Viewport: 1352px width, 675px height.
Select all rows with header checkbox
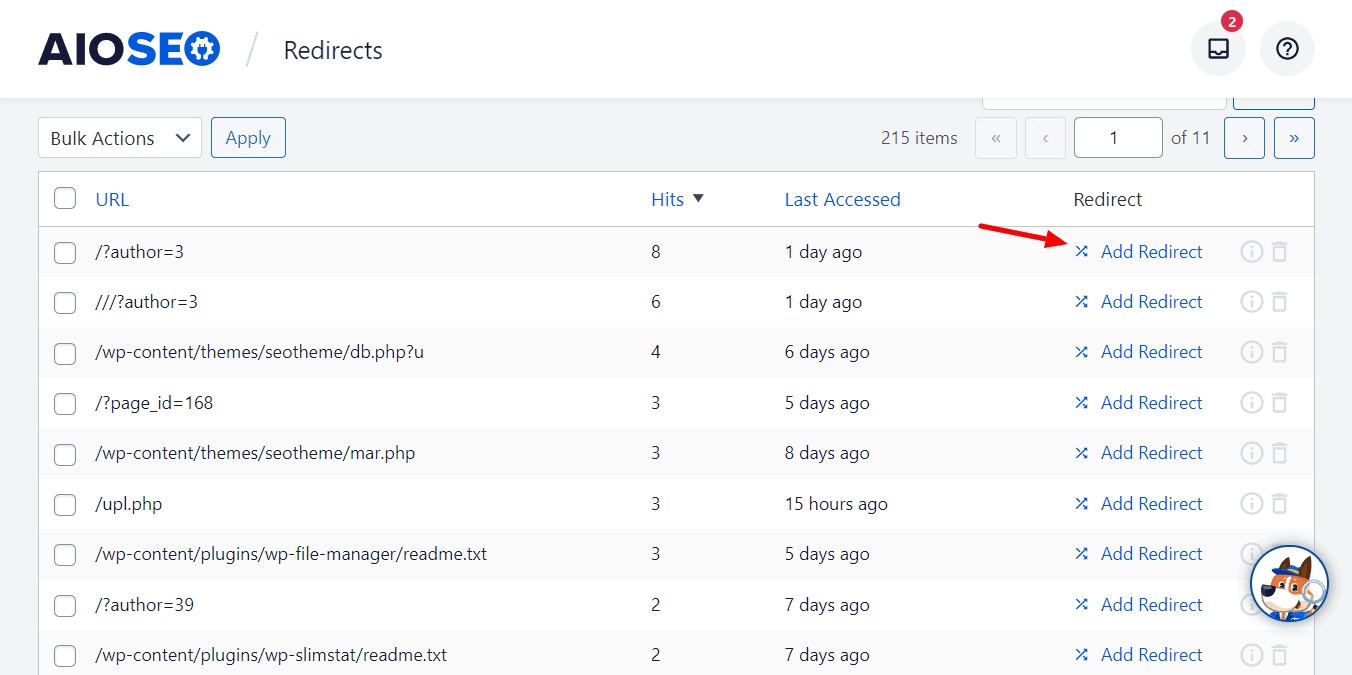click(x=65, y=199)
